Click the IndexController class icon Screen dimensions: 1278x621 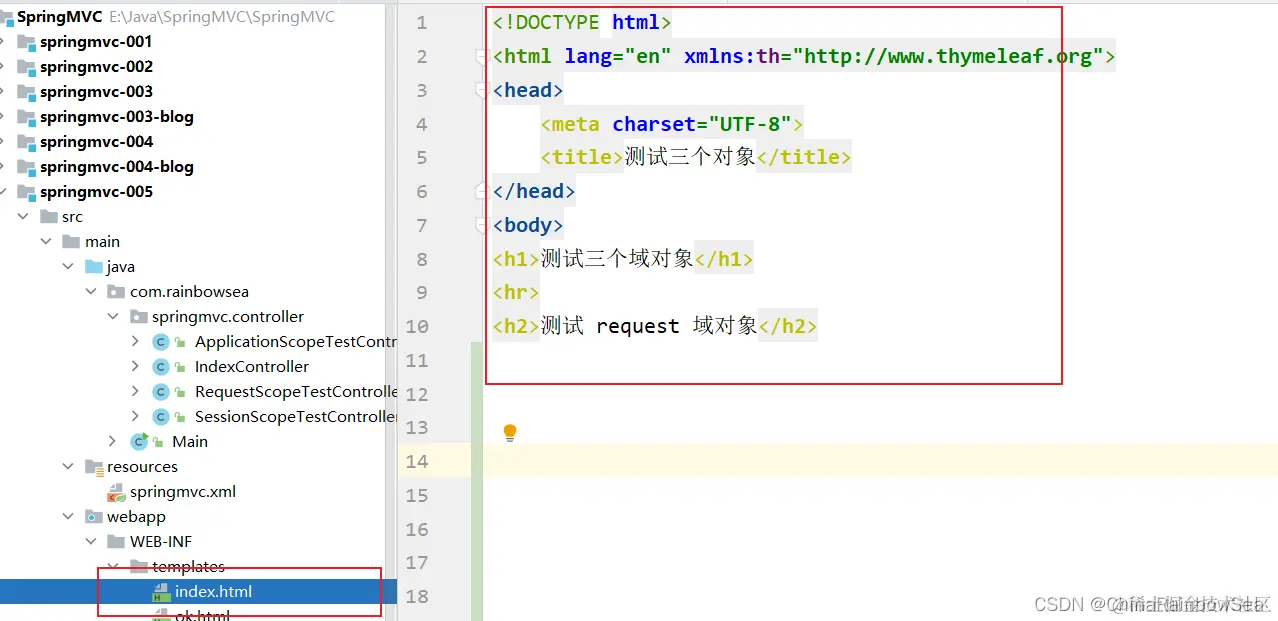click(160, 367)
